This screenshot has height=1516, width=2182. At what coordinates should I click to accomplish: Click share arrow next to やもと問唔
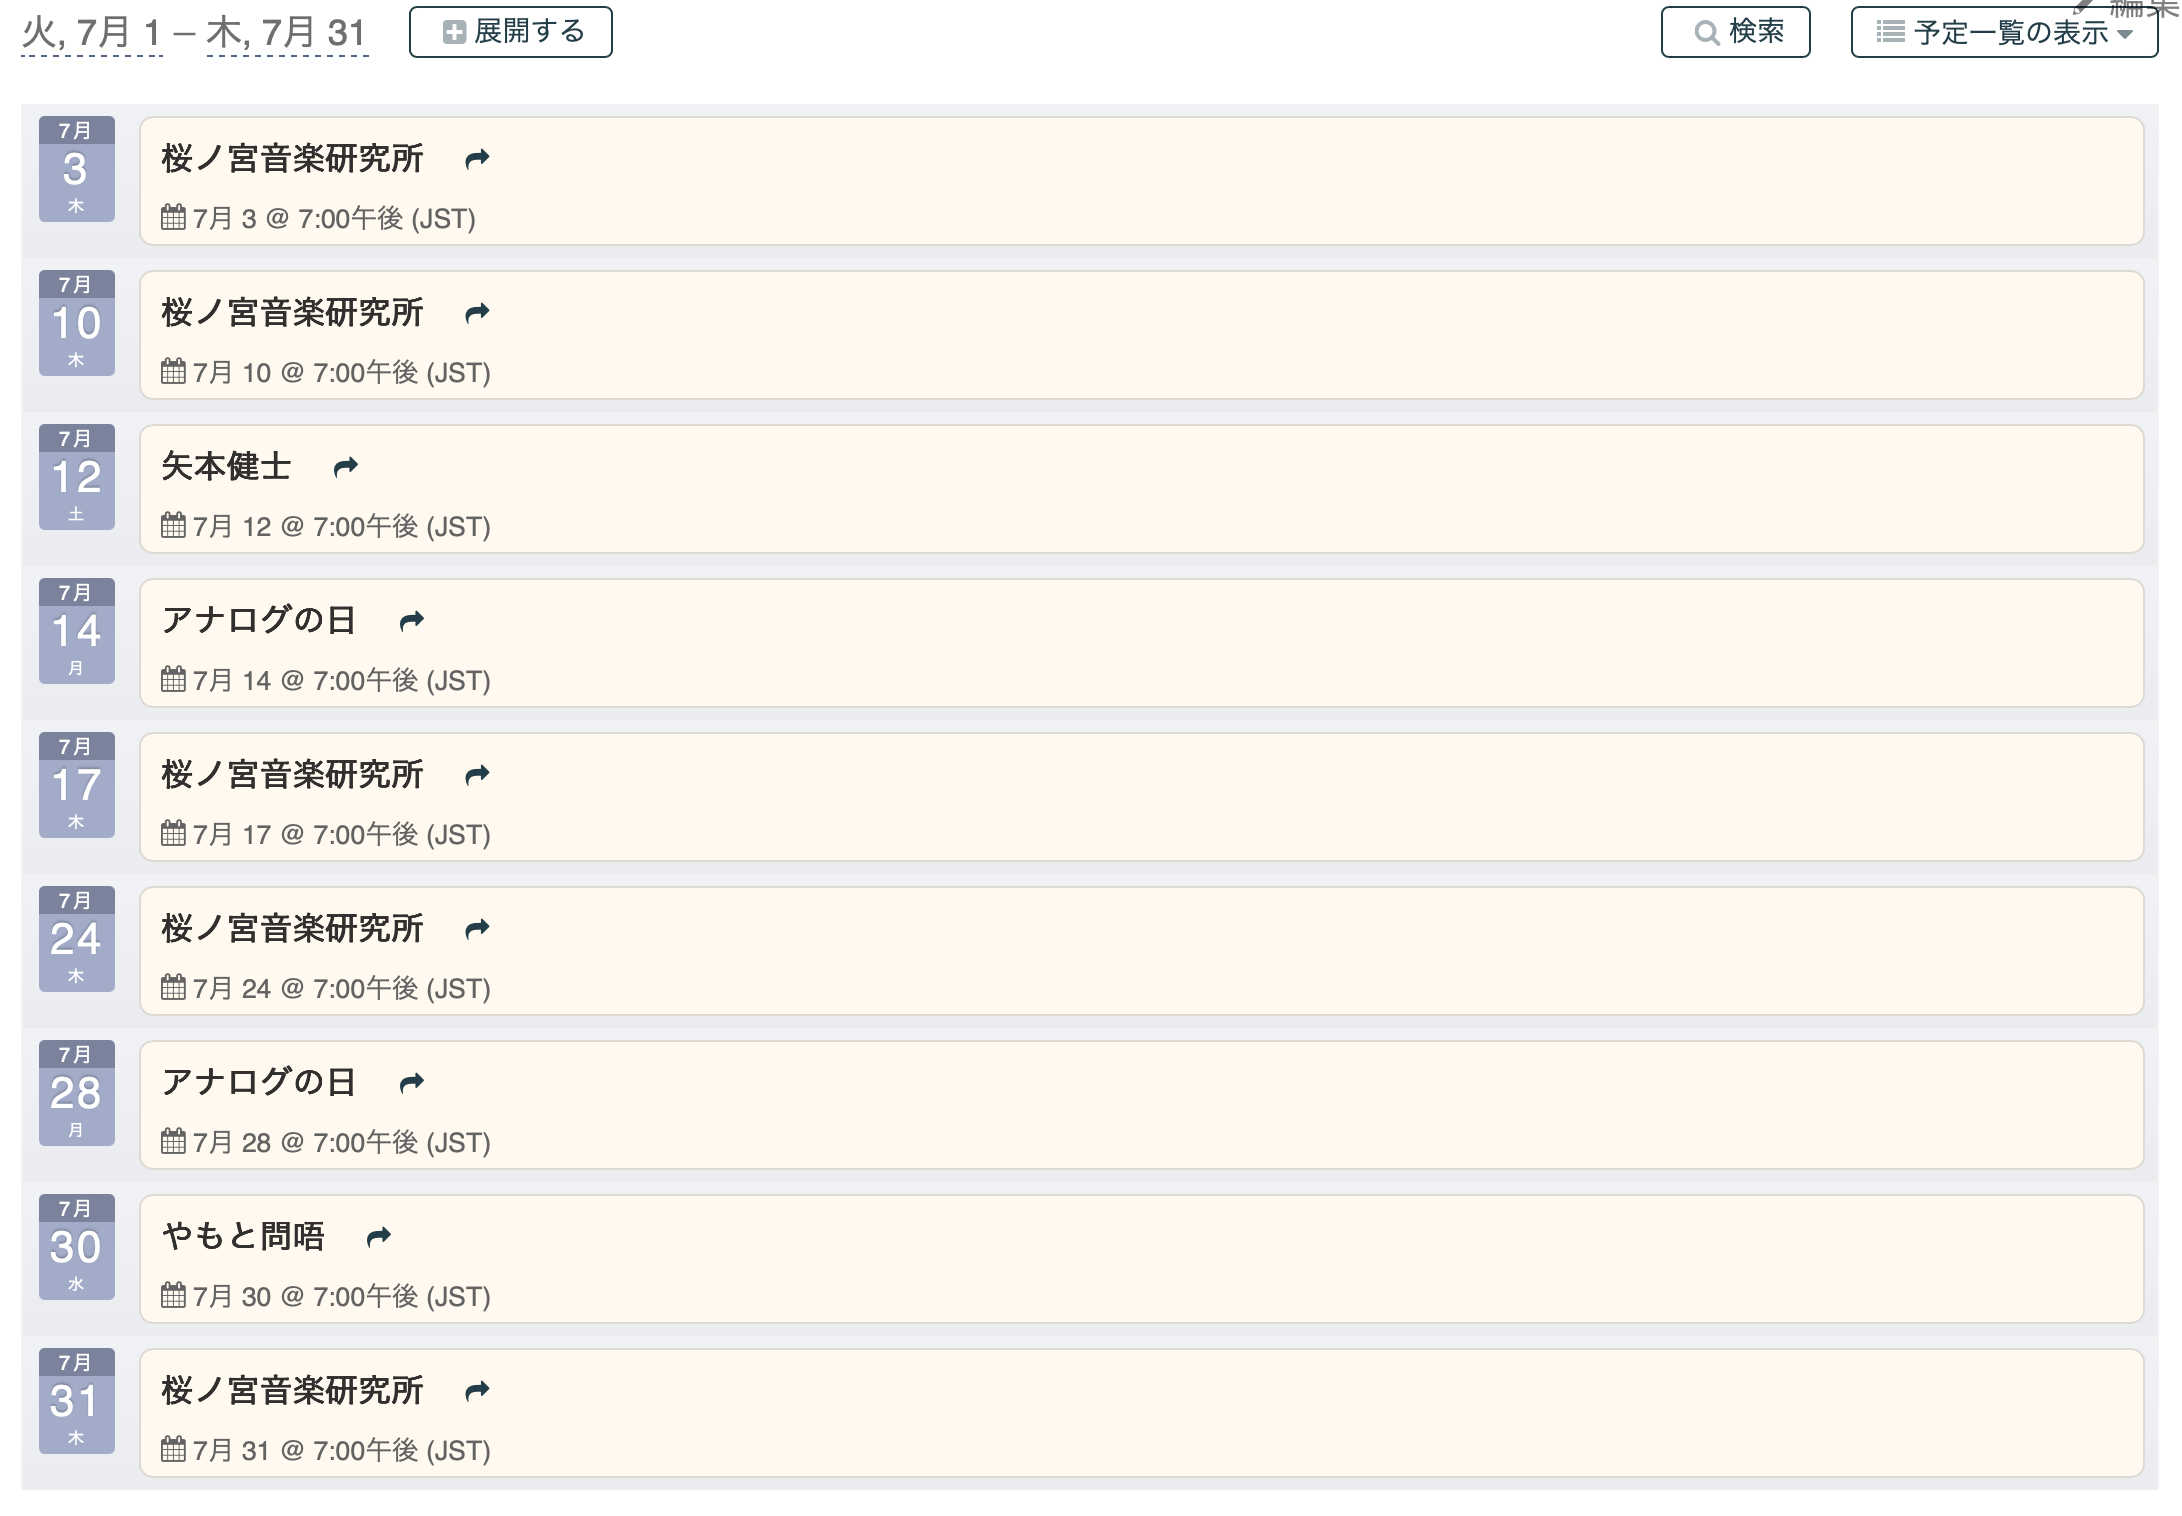pos(378,1237)
